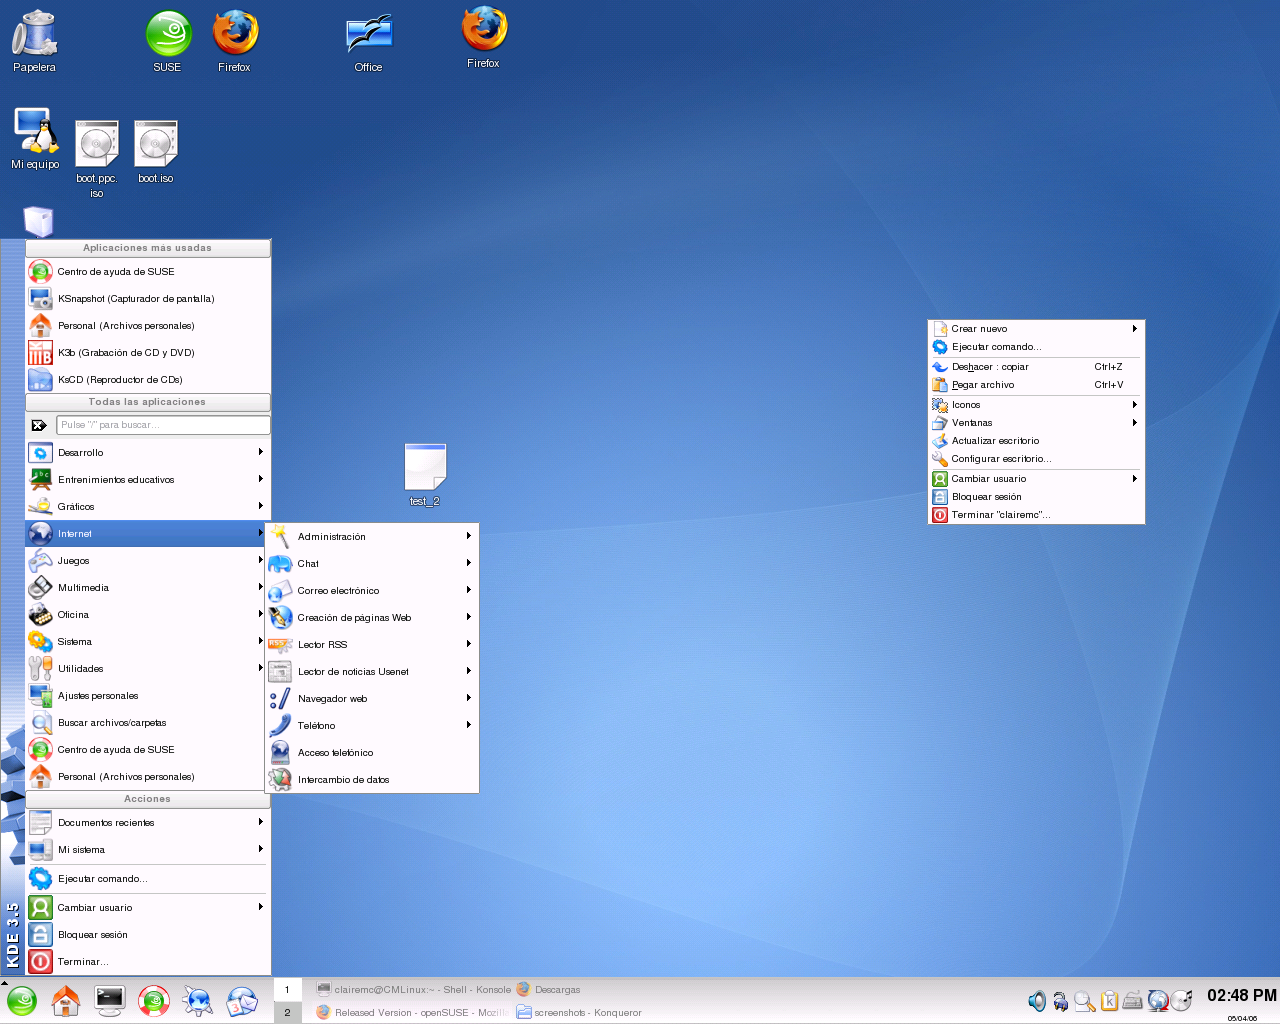Click the application search input field
1280x1024 pixels.
click(163, 425)
